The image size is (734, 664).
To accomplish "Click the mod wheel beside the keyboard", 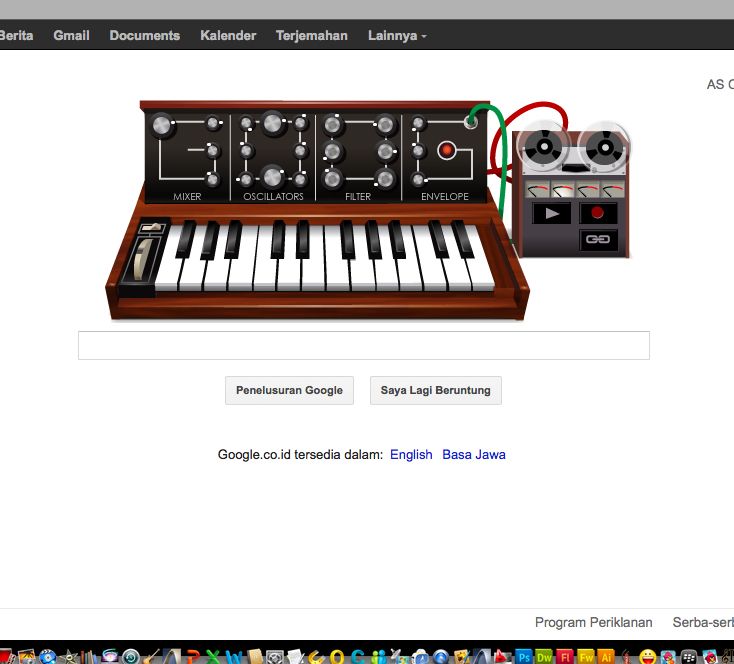I will 143,259.
